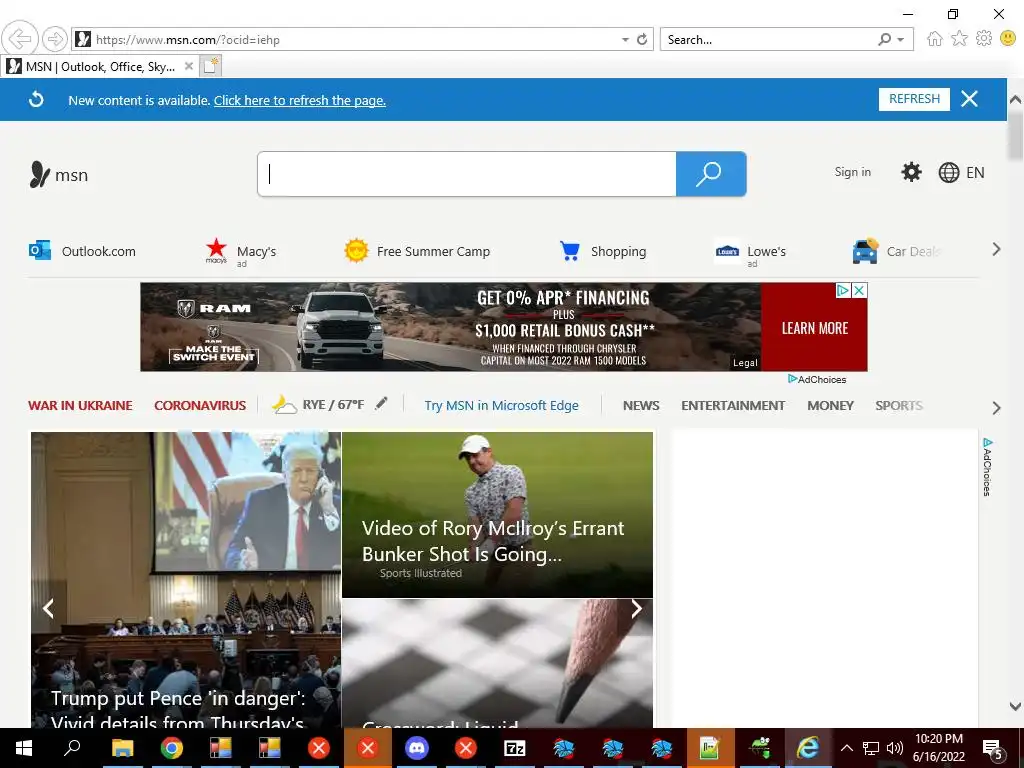The image size is (1024, 768).
Task: Click the browser forward arrow button
Action: (55, 39)
